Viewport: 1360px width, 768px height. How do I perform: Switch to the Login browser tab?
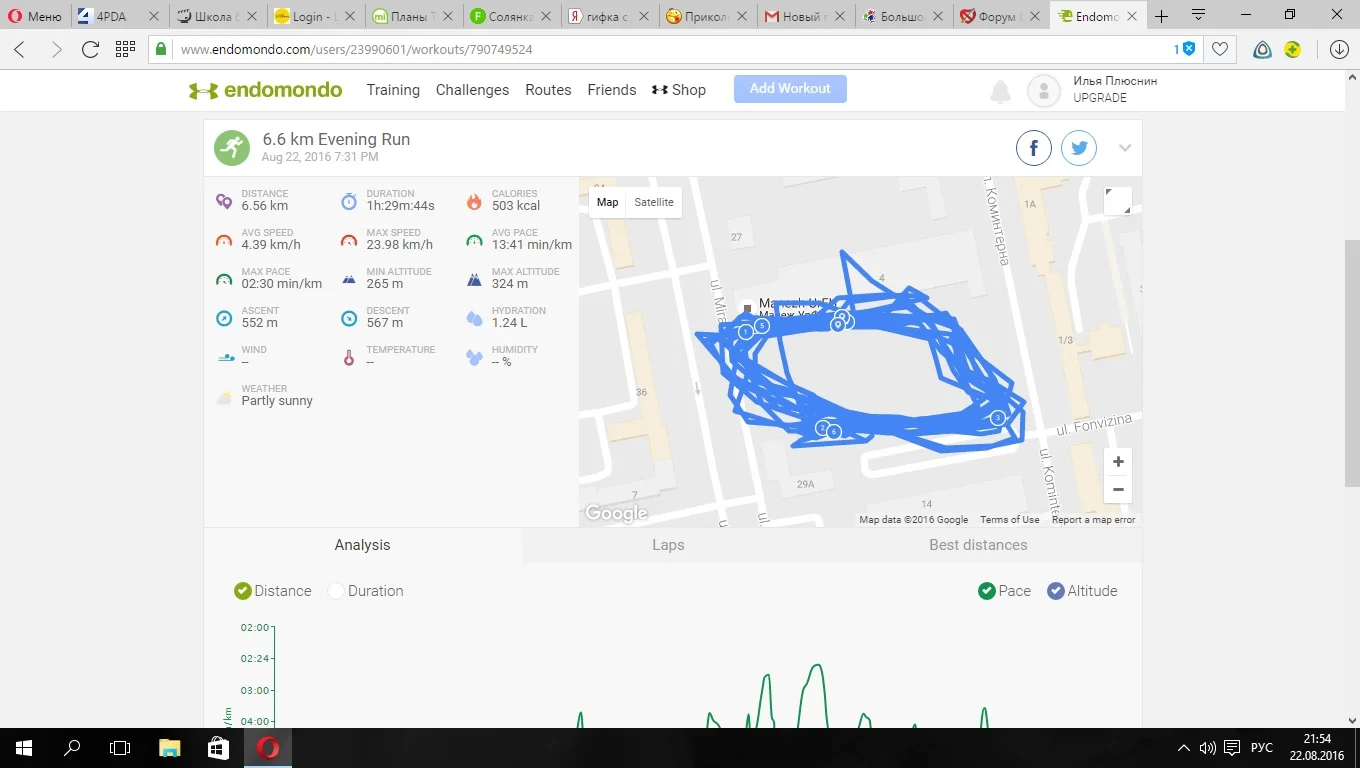coord(314,16)
